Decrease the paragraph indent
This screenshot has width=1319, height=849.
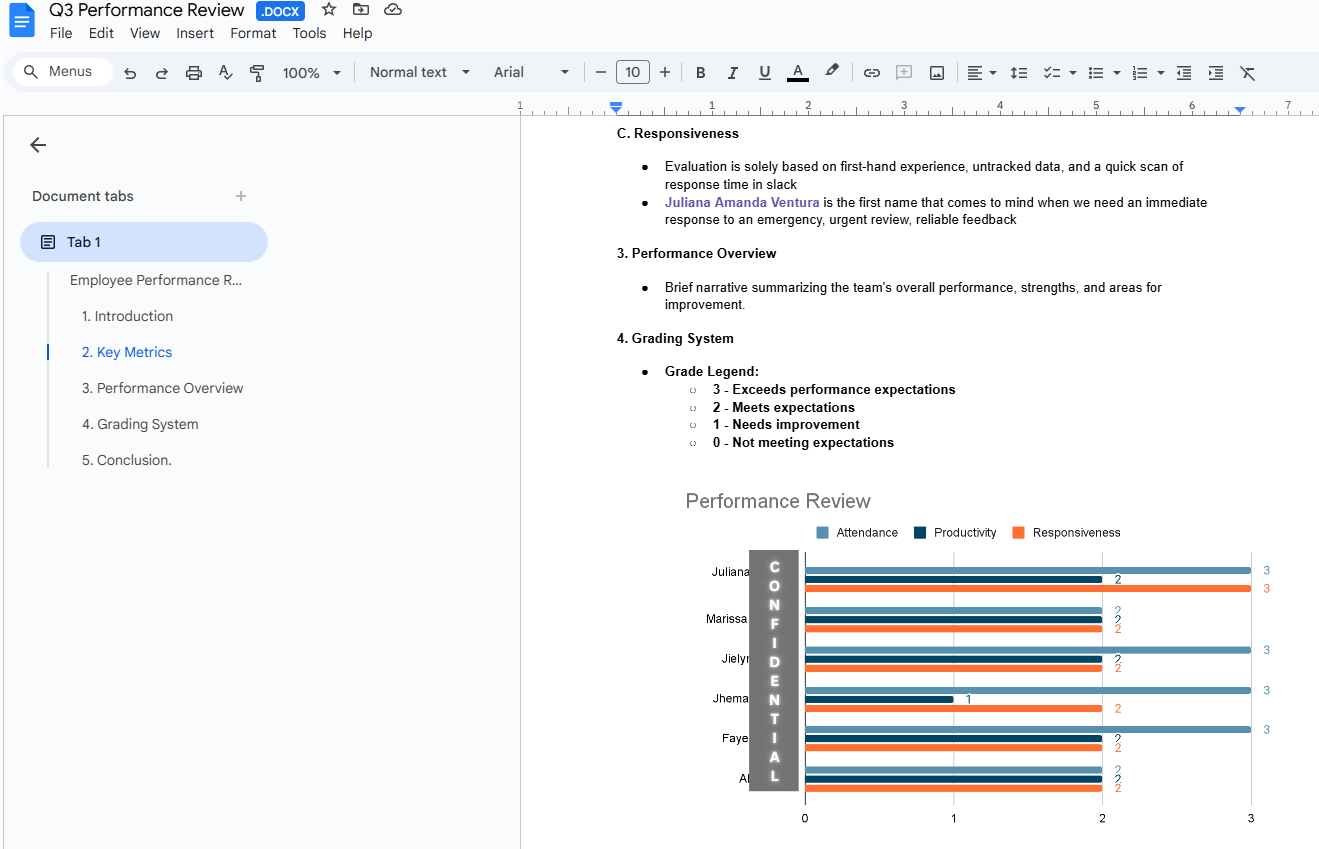tap(1184, 73)
